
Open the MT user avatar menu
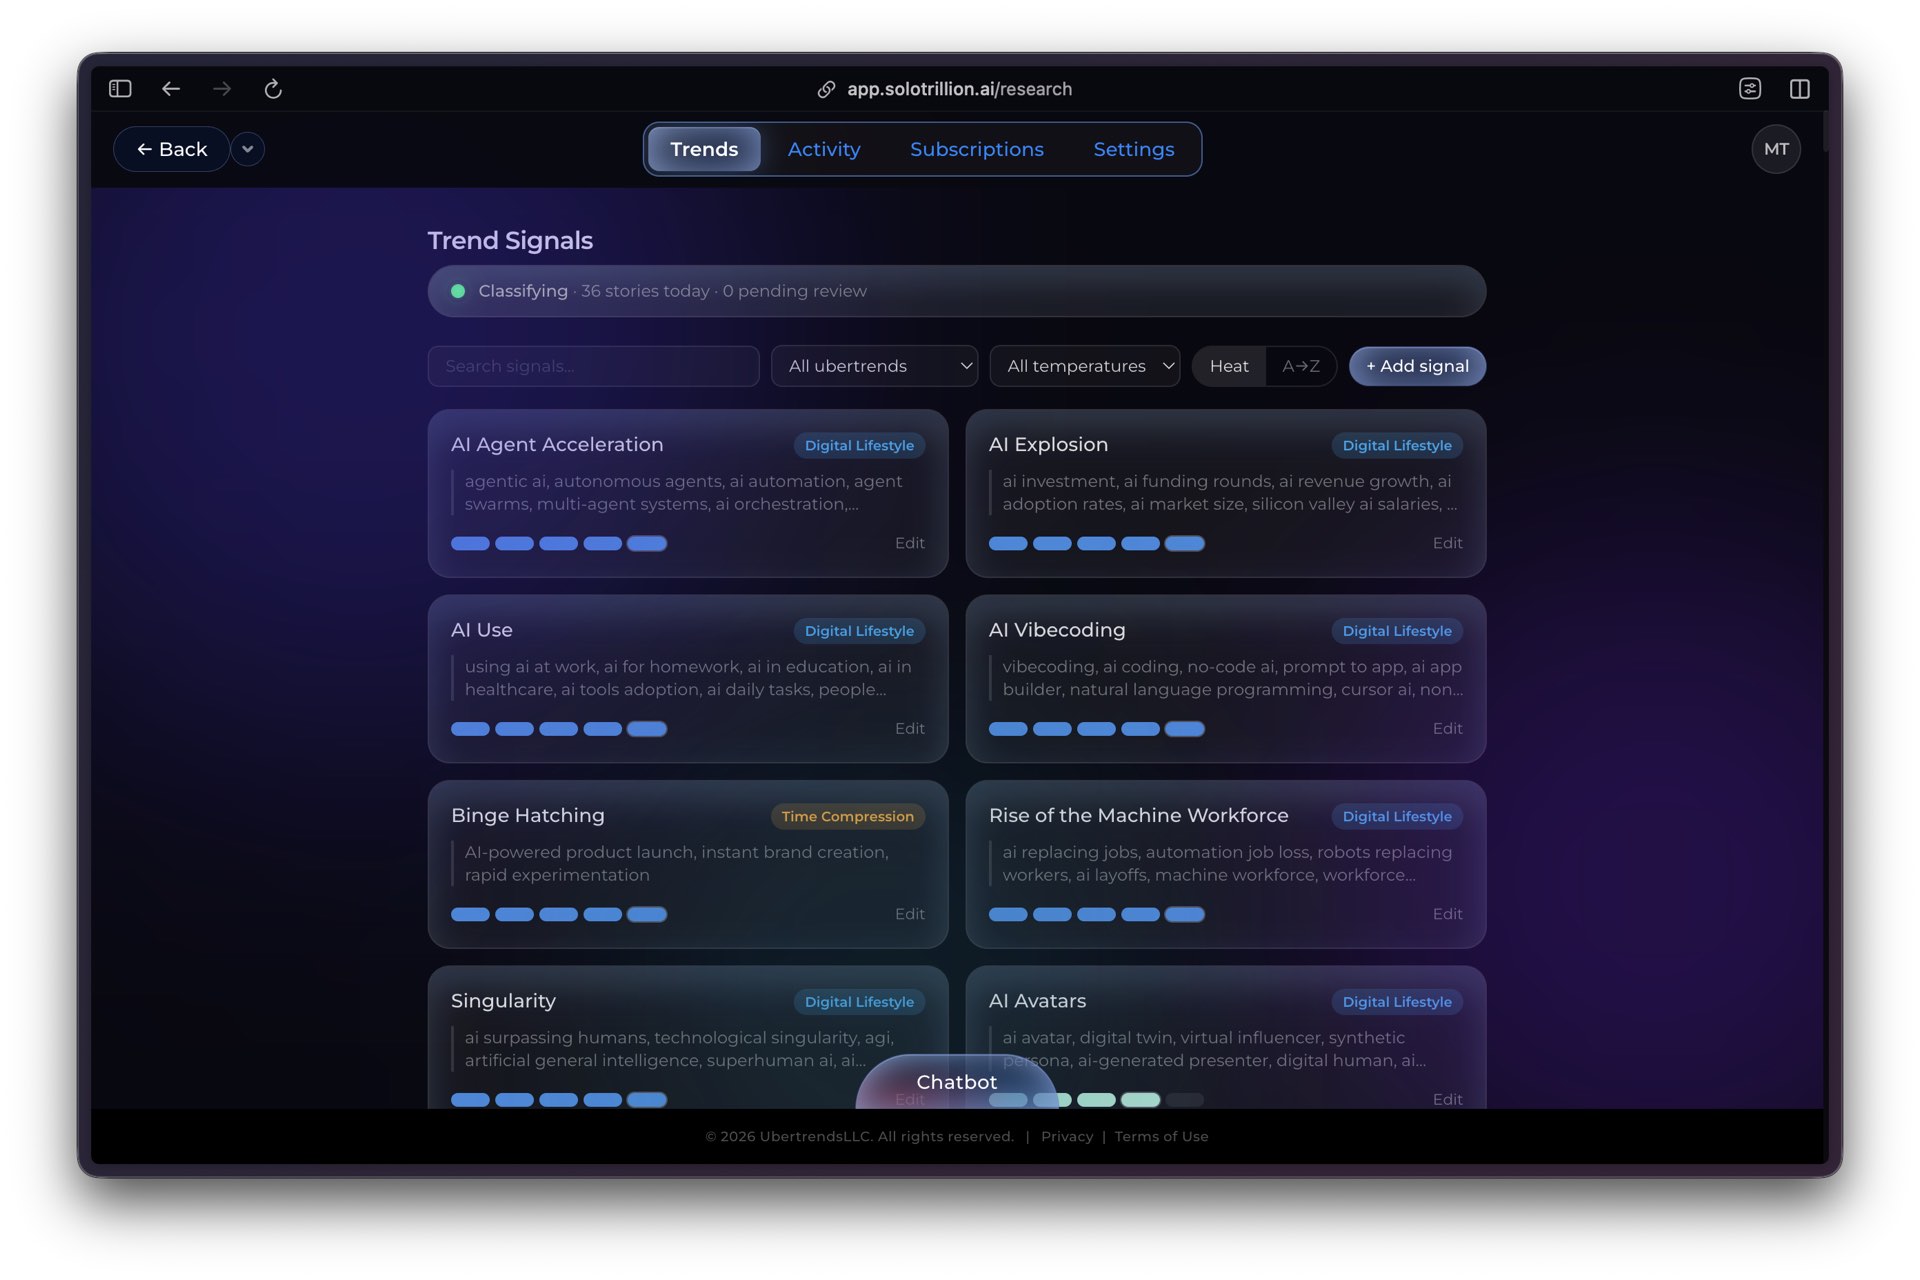(1776, 149)
